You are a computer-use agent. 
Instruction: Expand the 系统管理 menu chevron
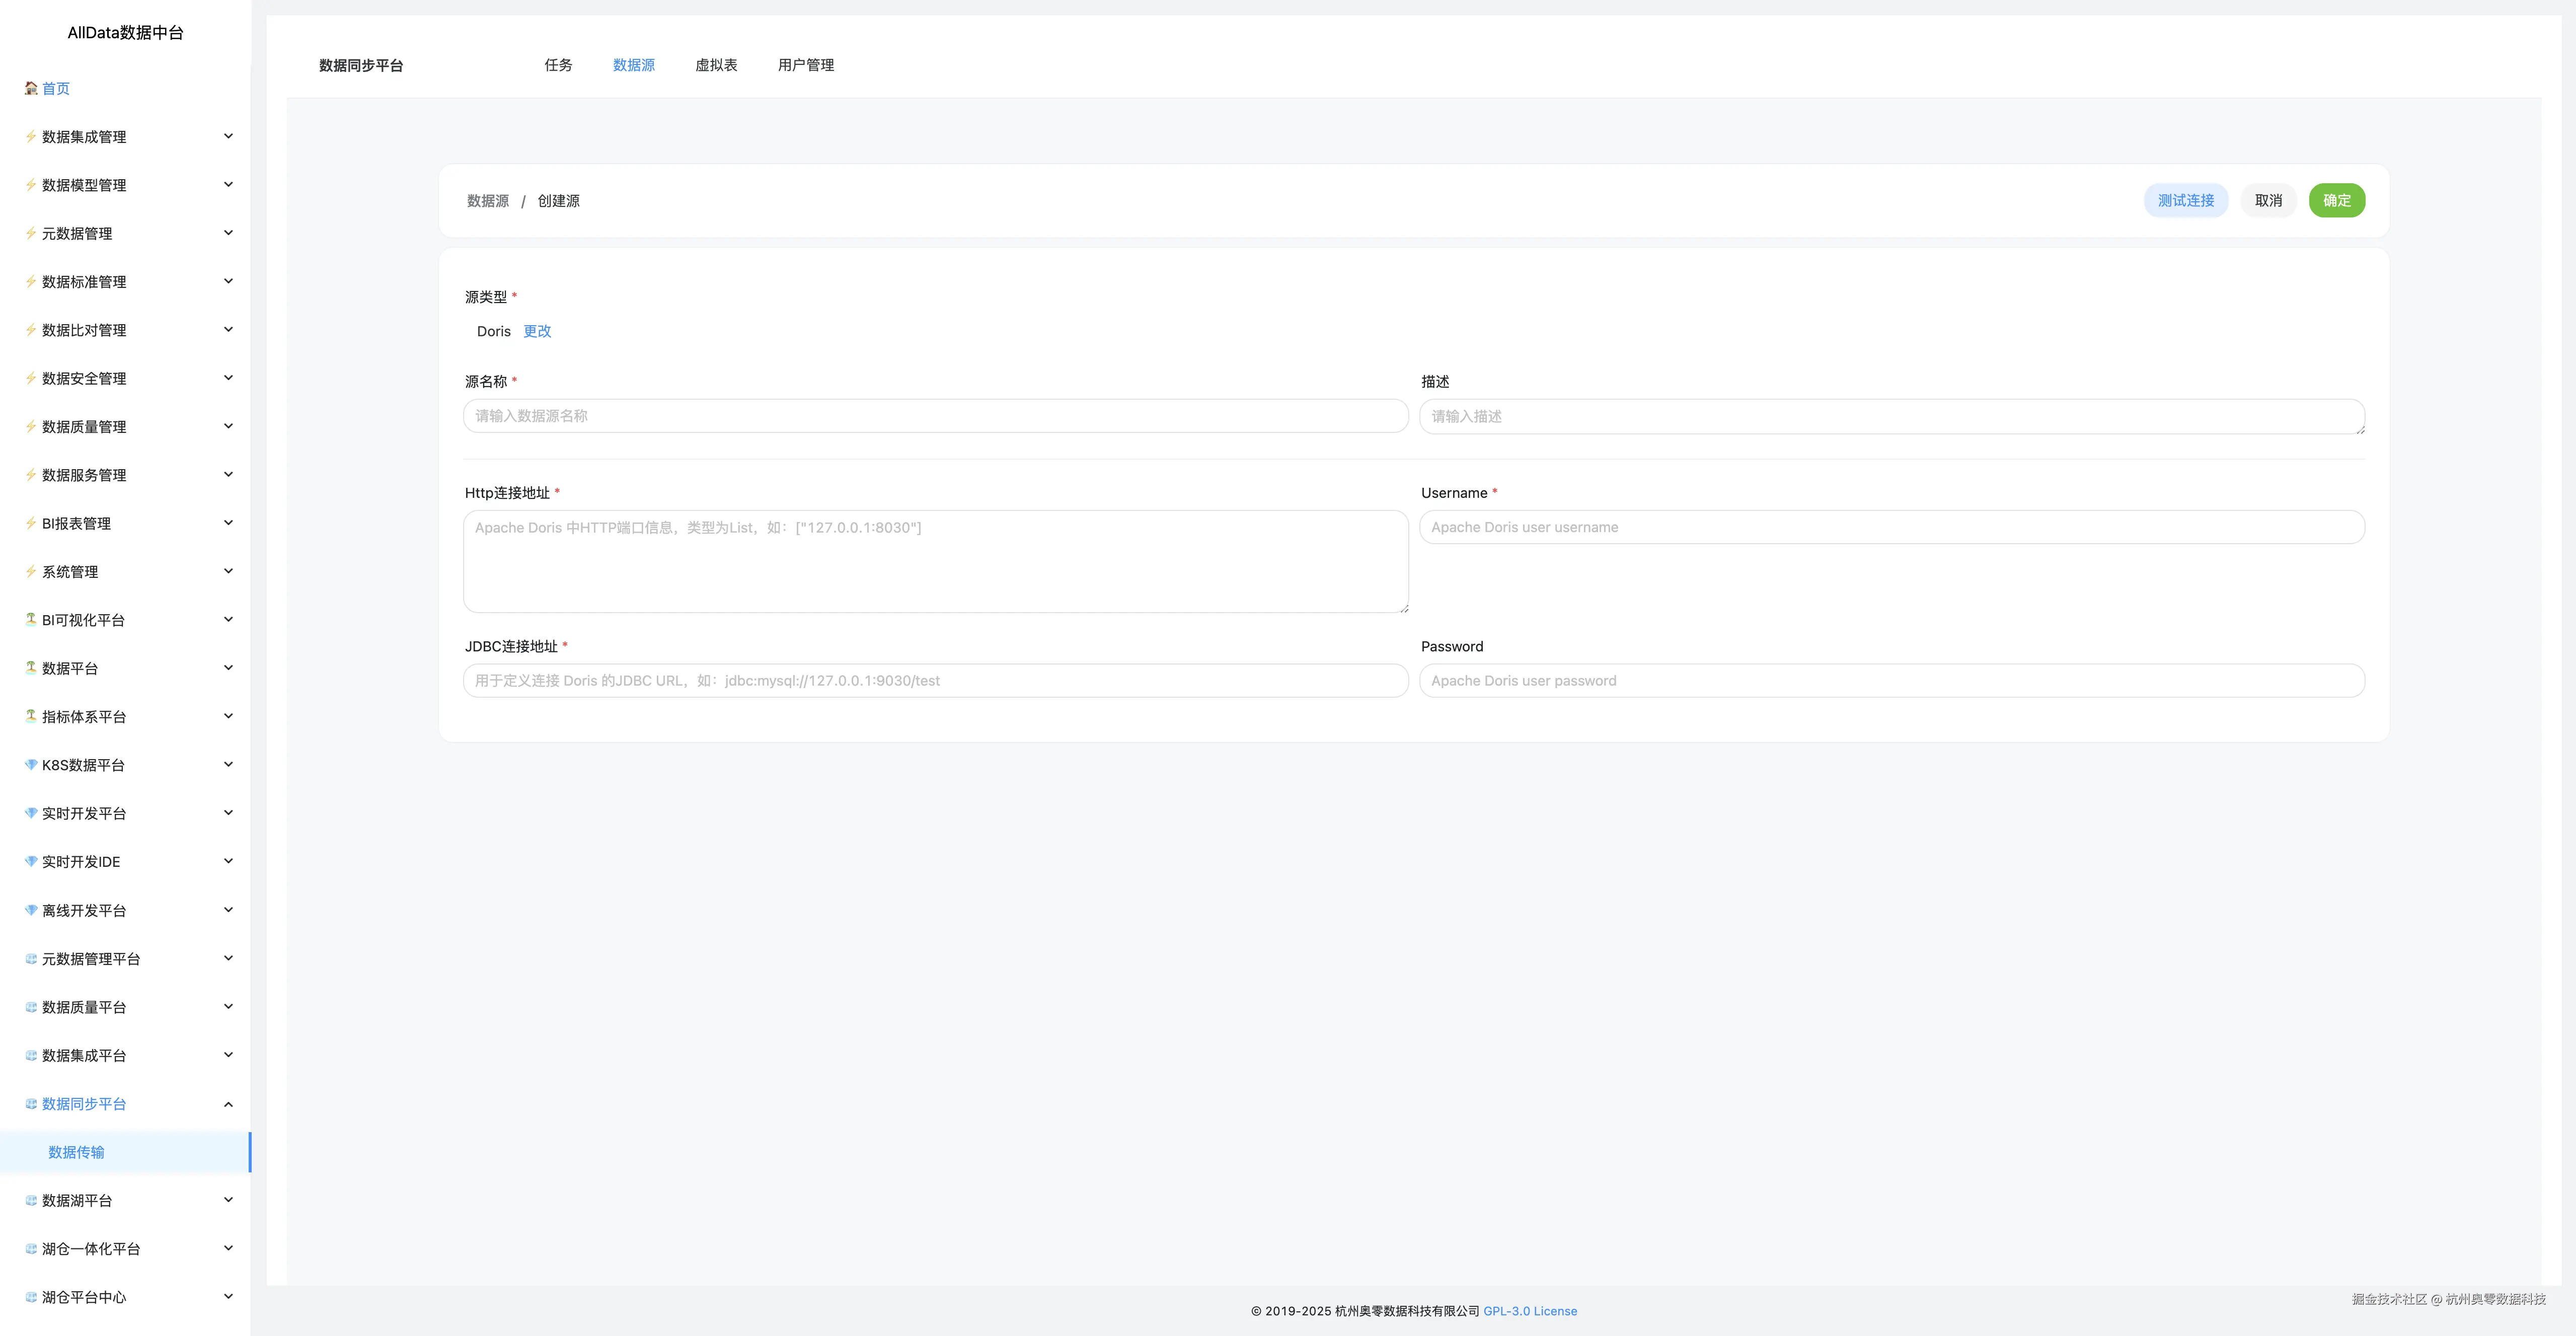tap(228, 571)
